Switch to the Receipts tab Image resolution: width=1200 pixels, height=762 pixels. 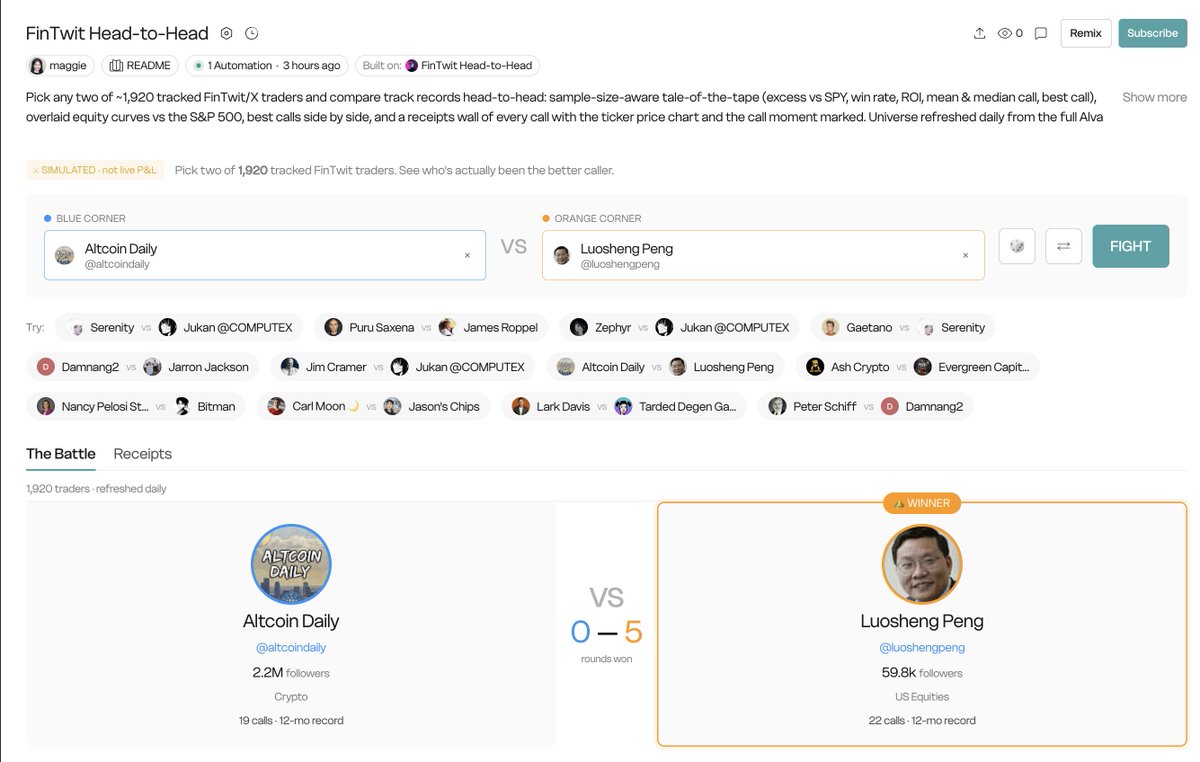click(143, 453)
